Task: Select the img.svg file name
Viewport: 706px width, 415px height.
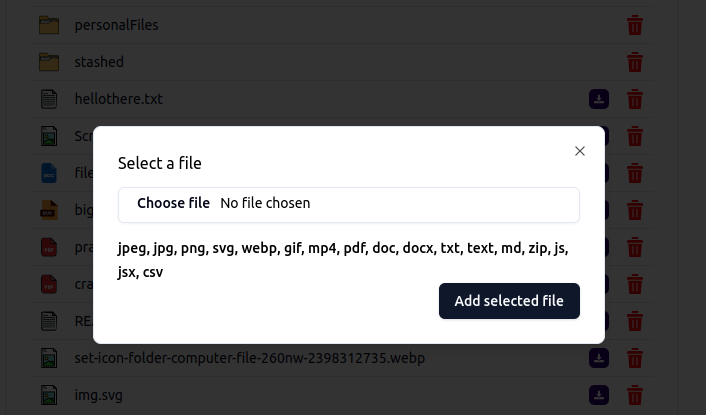Action: [x=98, y=394]
